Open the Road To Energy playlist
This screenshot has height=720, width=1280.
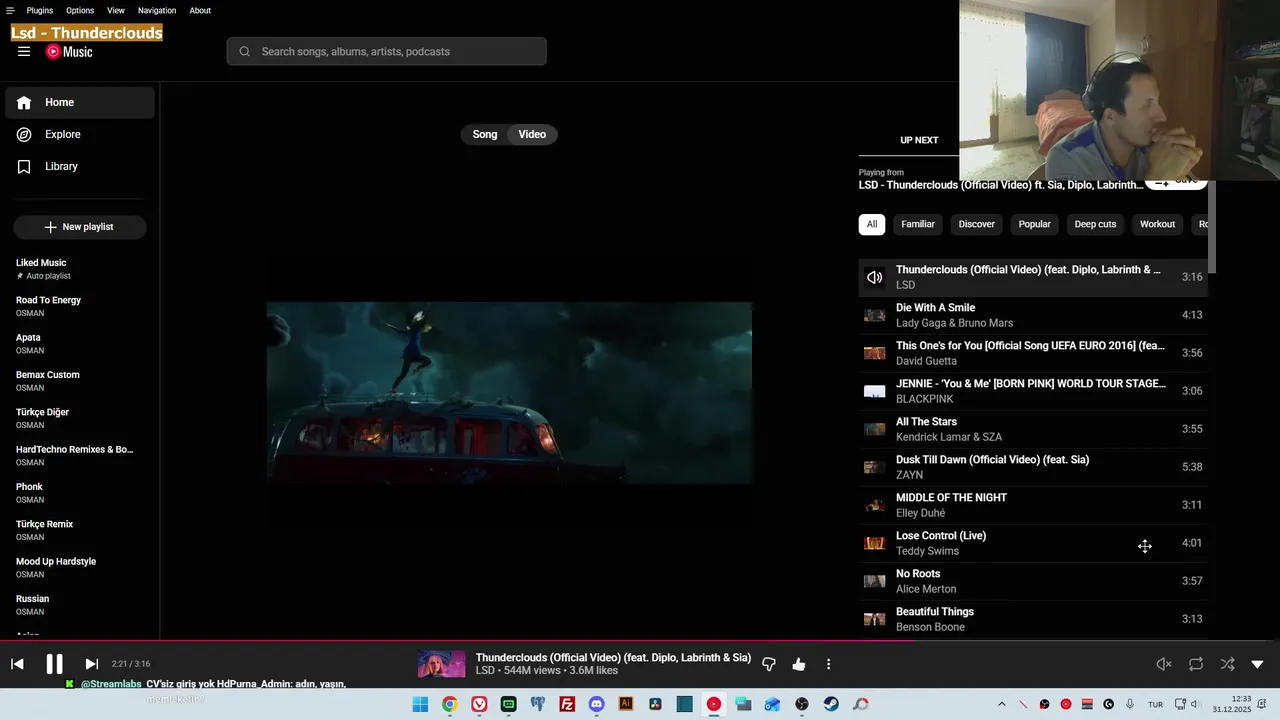80,306
